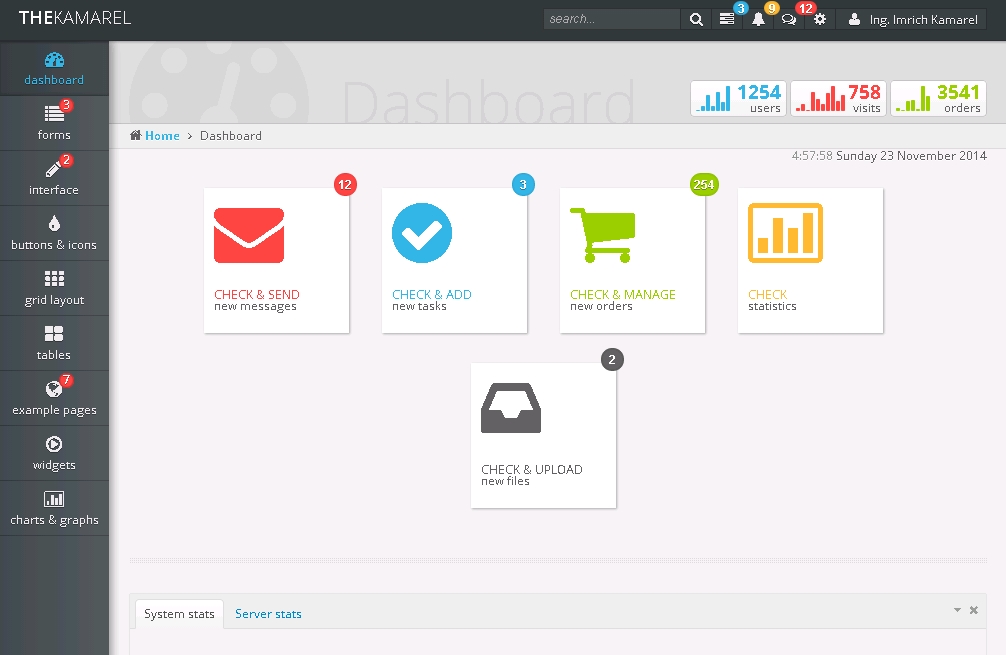Select the System stats tab
The image size is (1006, 655).
pyautogui.click(x=179, y=614)
